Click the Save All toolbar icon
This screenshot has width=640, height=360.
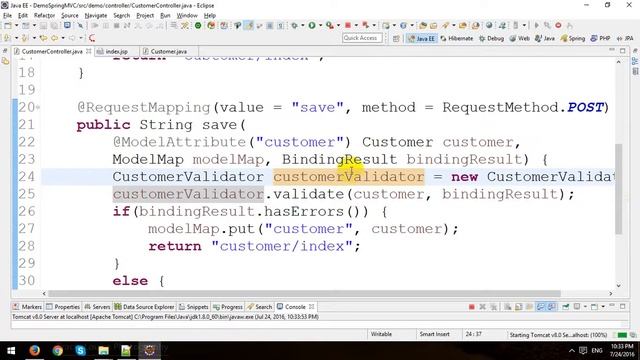point(54,25)
